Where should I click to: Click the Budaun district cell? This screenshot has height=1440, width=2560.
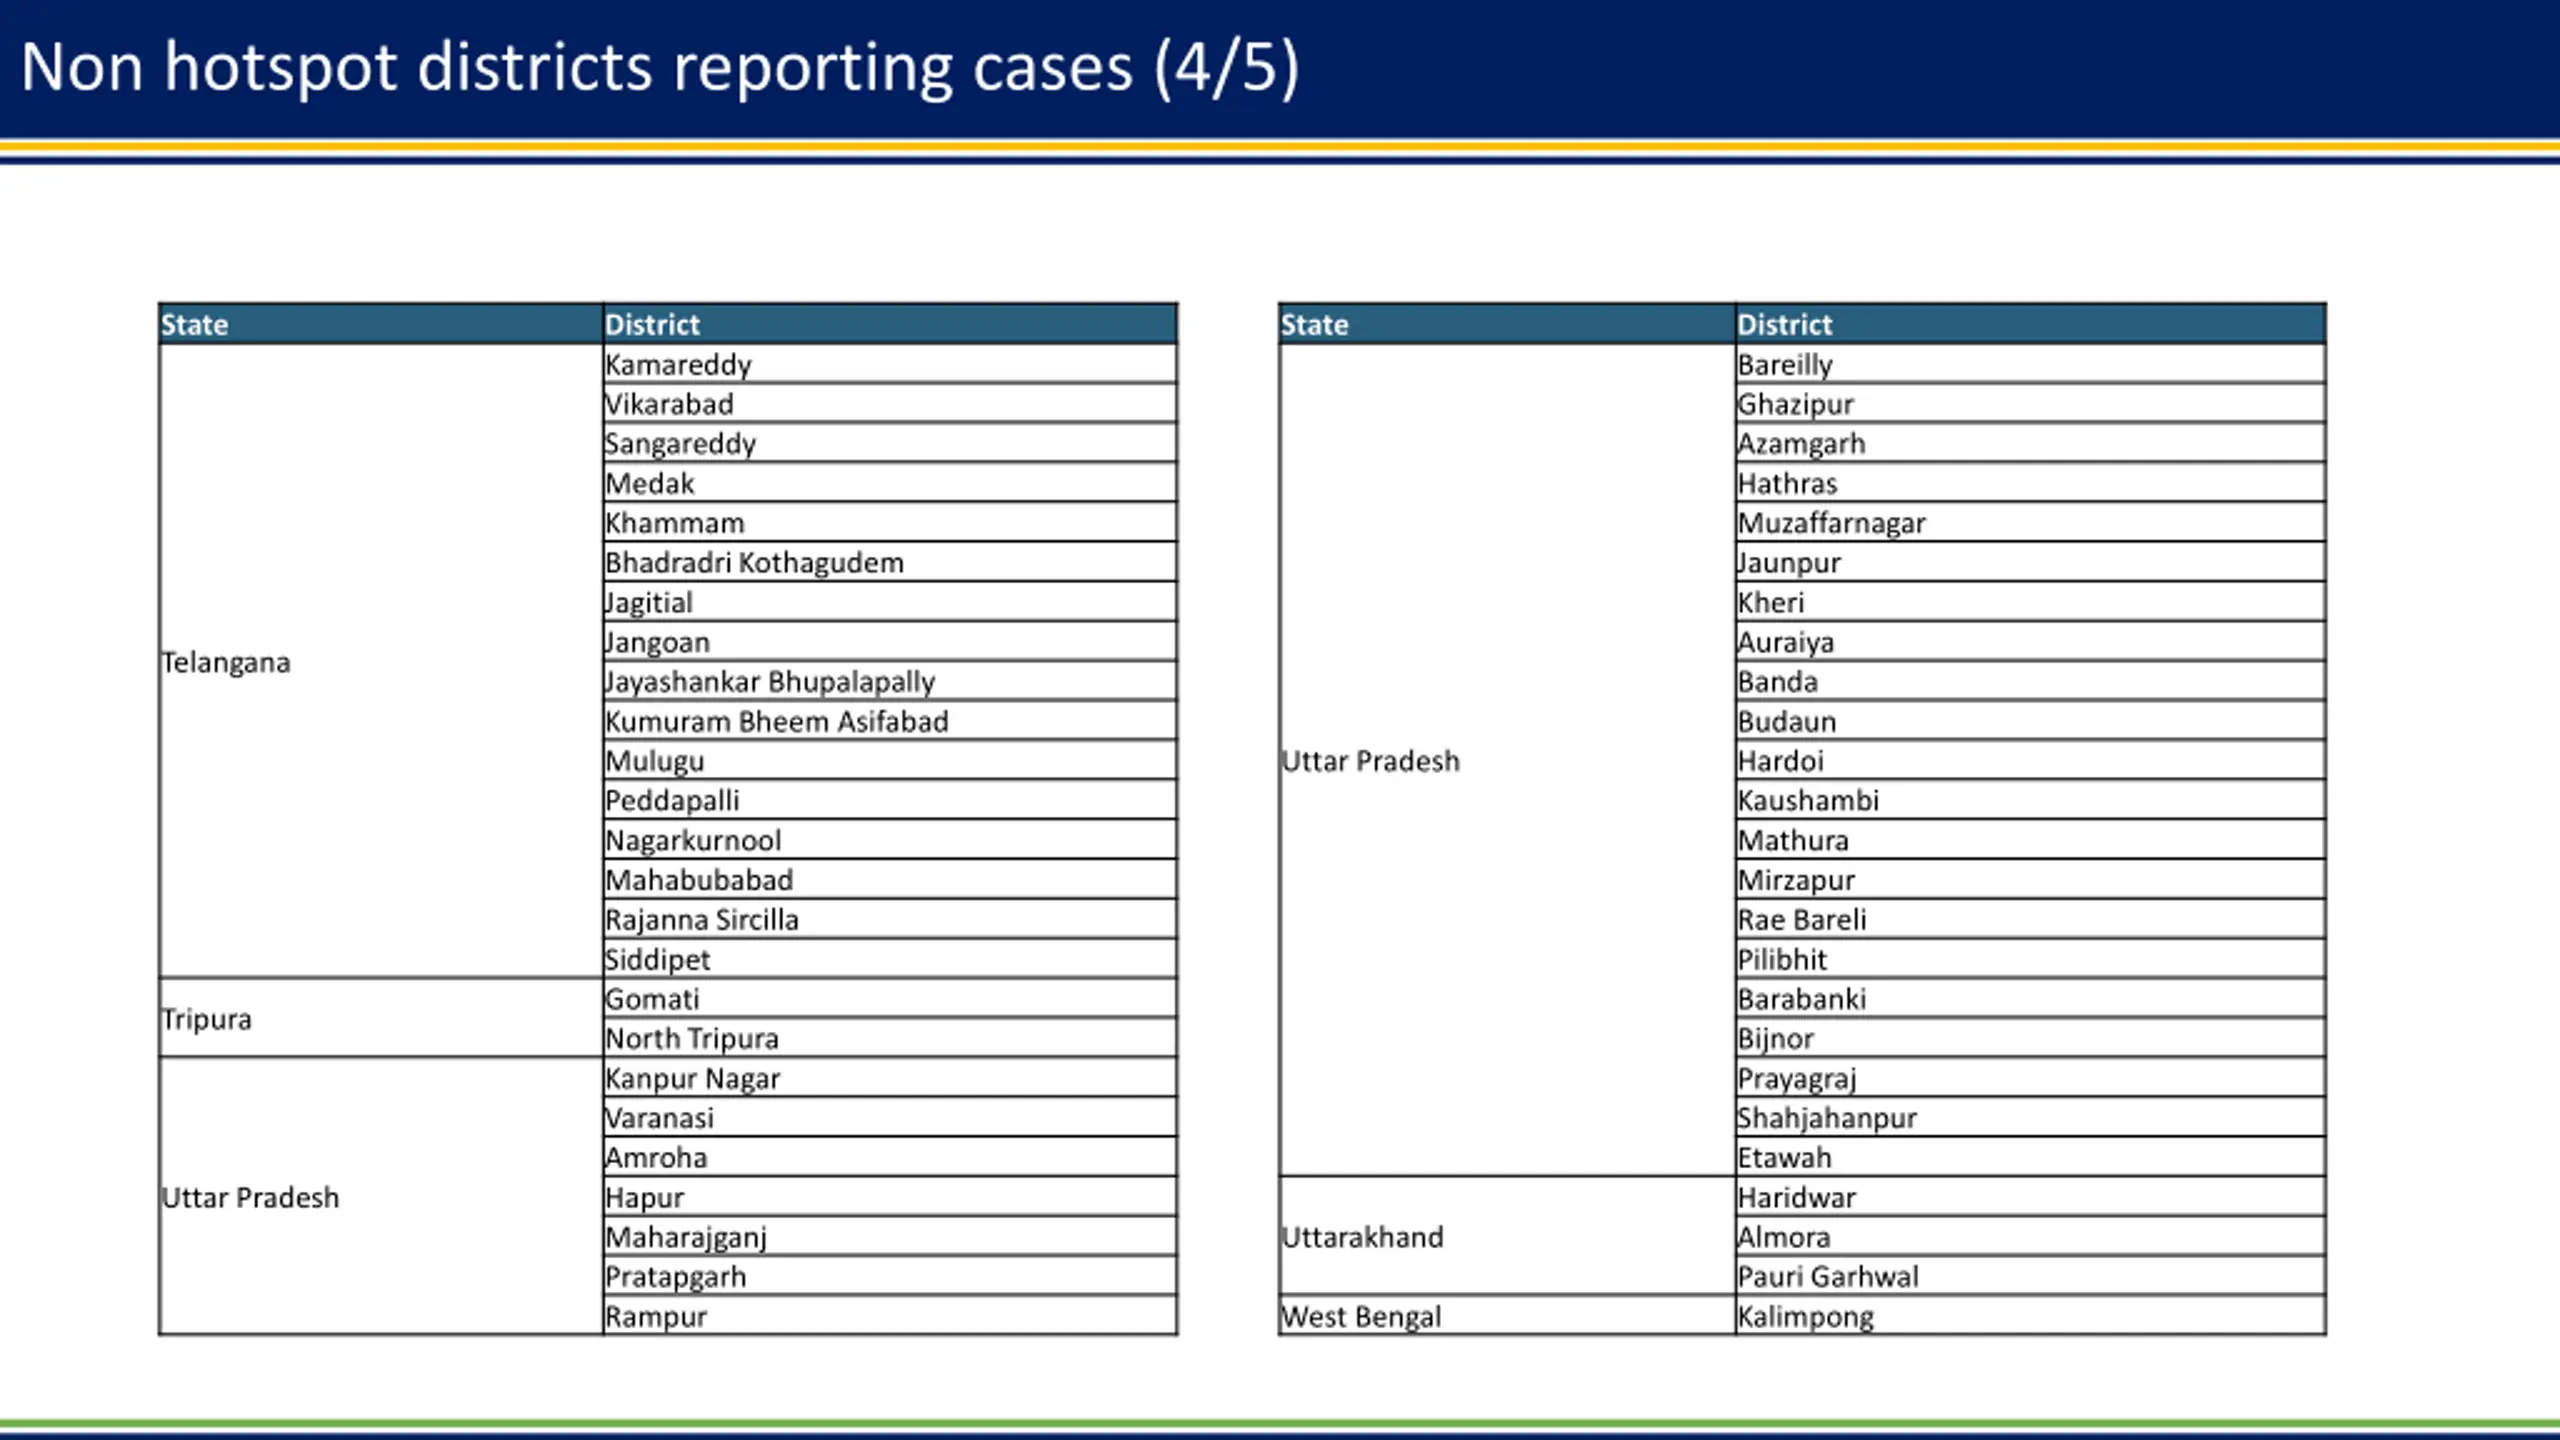(2031, 721)
